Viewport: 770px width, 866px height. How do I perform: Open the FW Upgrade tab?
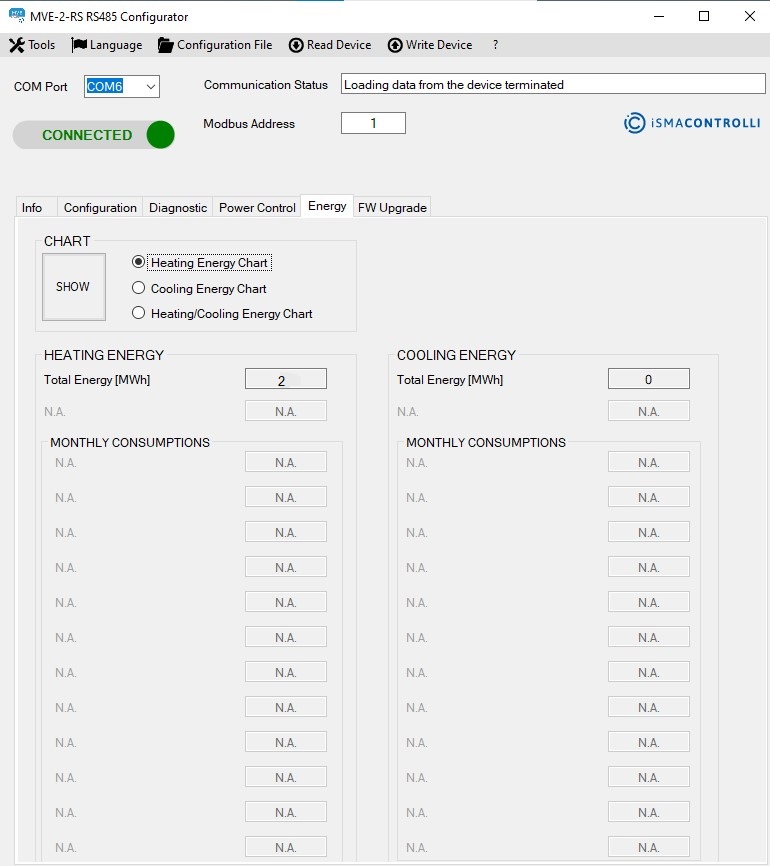392,207
